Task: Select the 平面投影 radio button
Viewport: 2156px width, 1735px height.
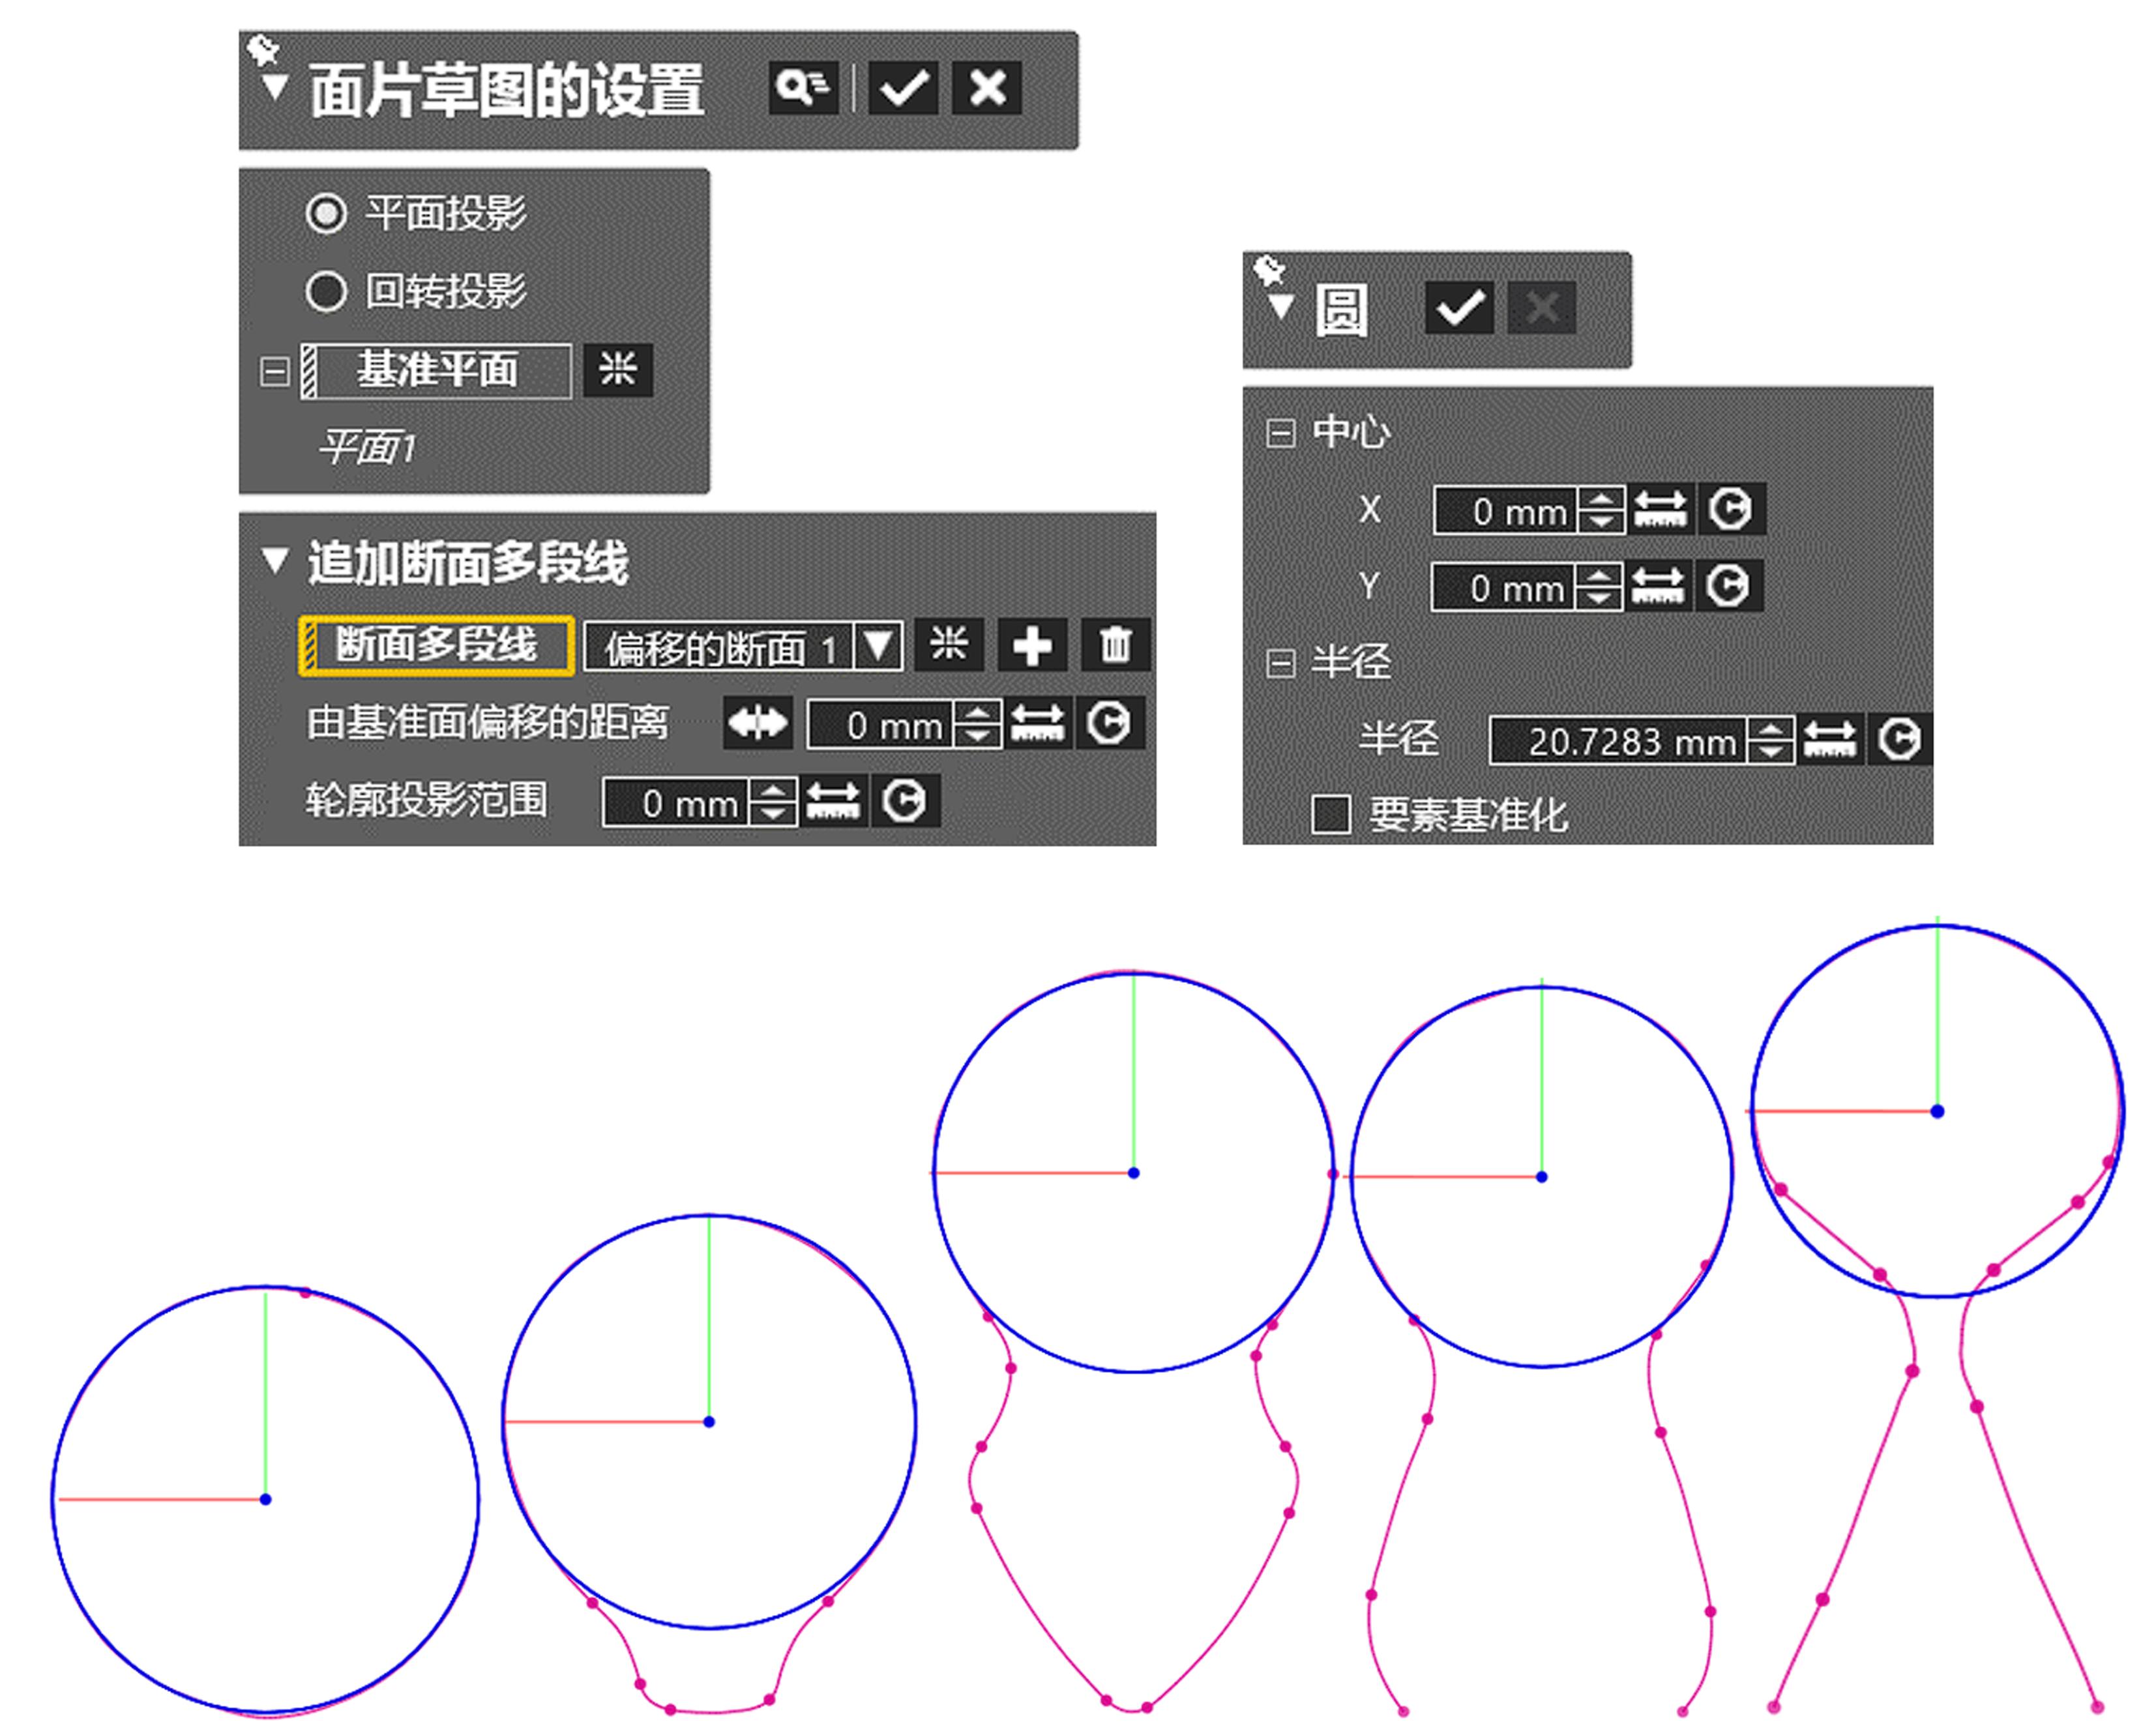Action: 326,213
